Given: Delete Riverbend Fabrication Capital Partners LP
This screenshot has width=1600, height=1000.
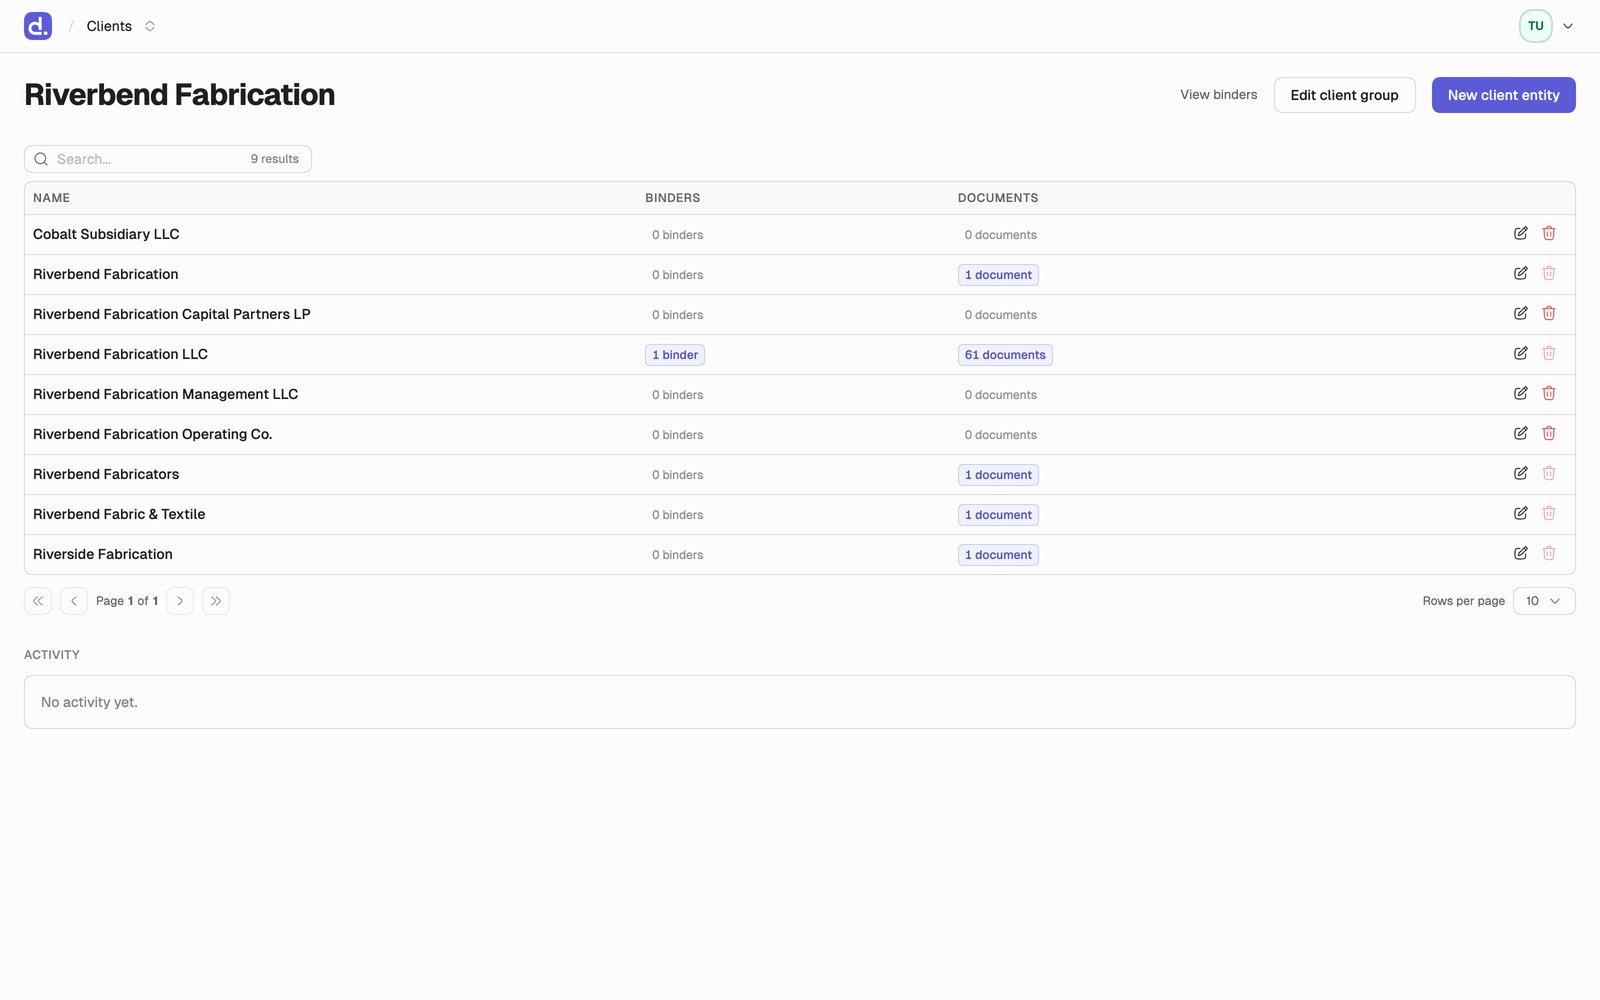Looking at the screenshot, I should (x=1548, y=313).
